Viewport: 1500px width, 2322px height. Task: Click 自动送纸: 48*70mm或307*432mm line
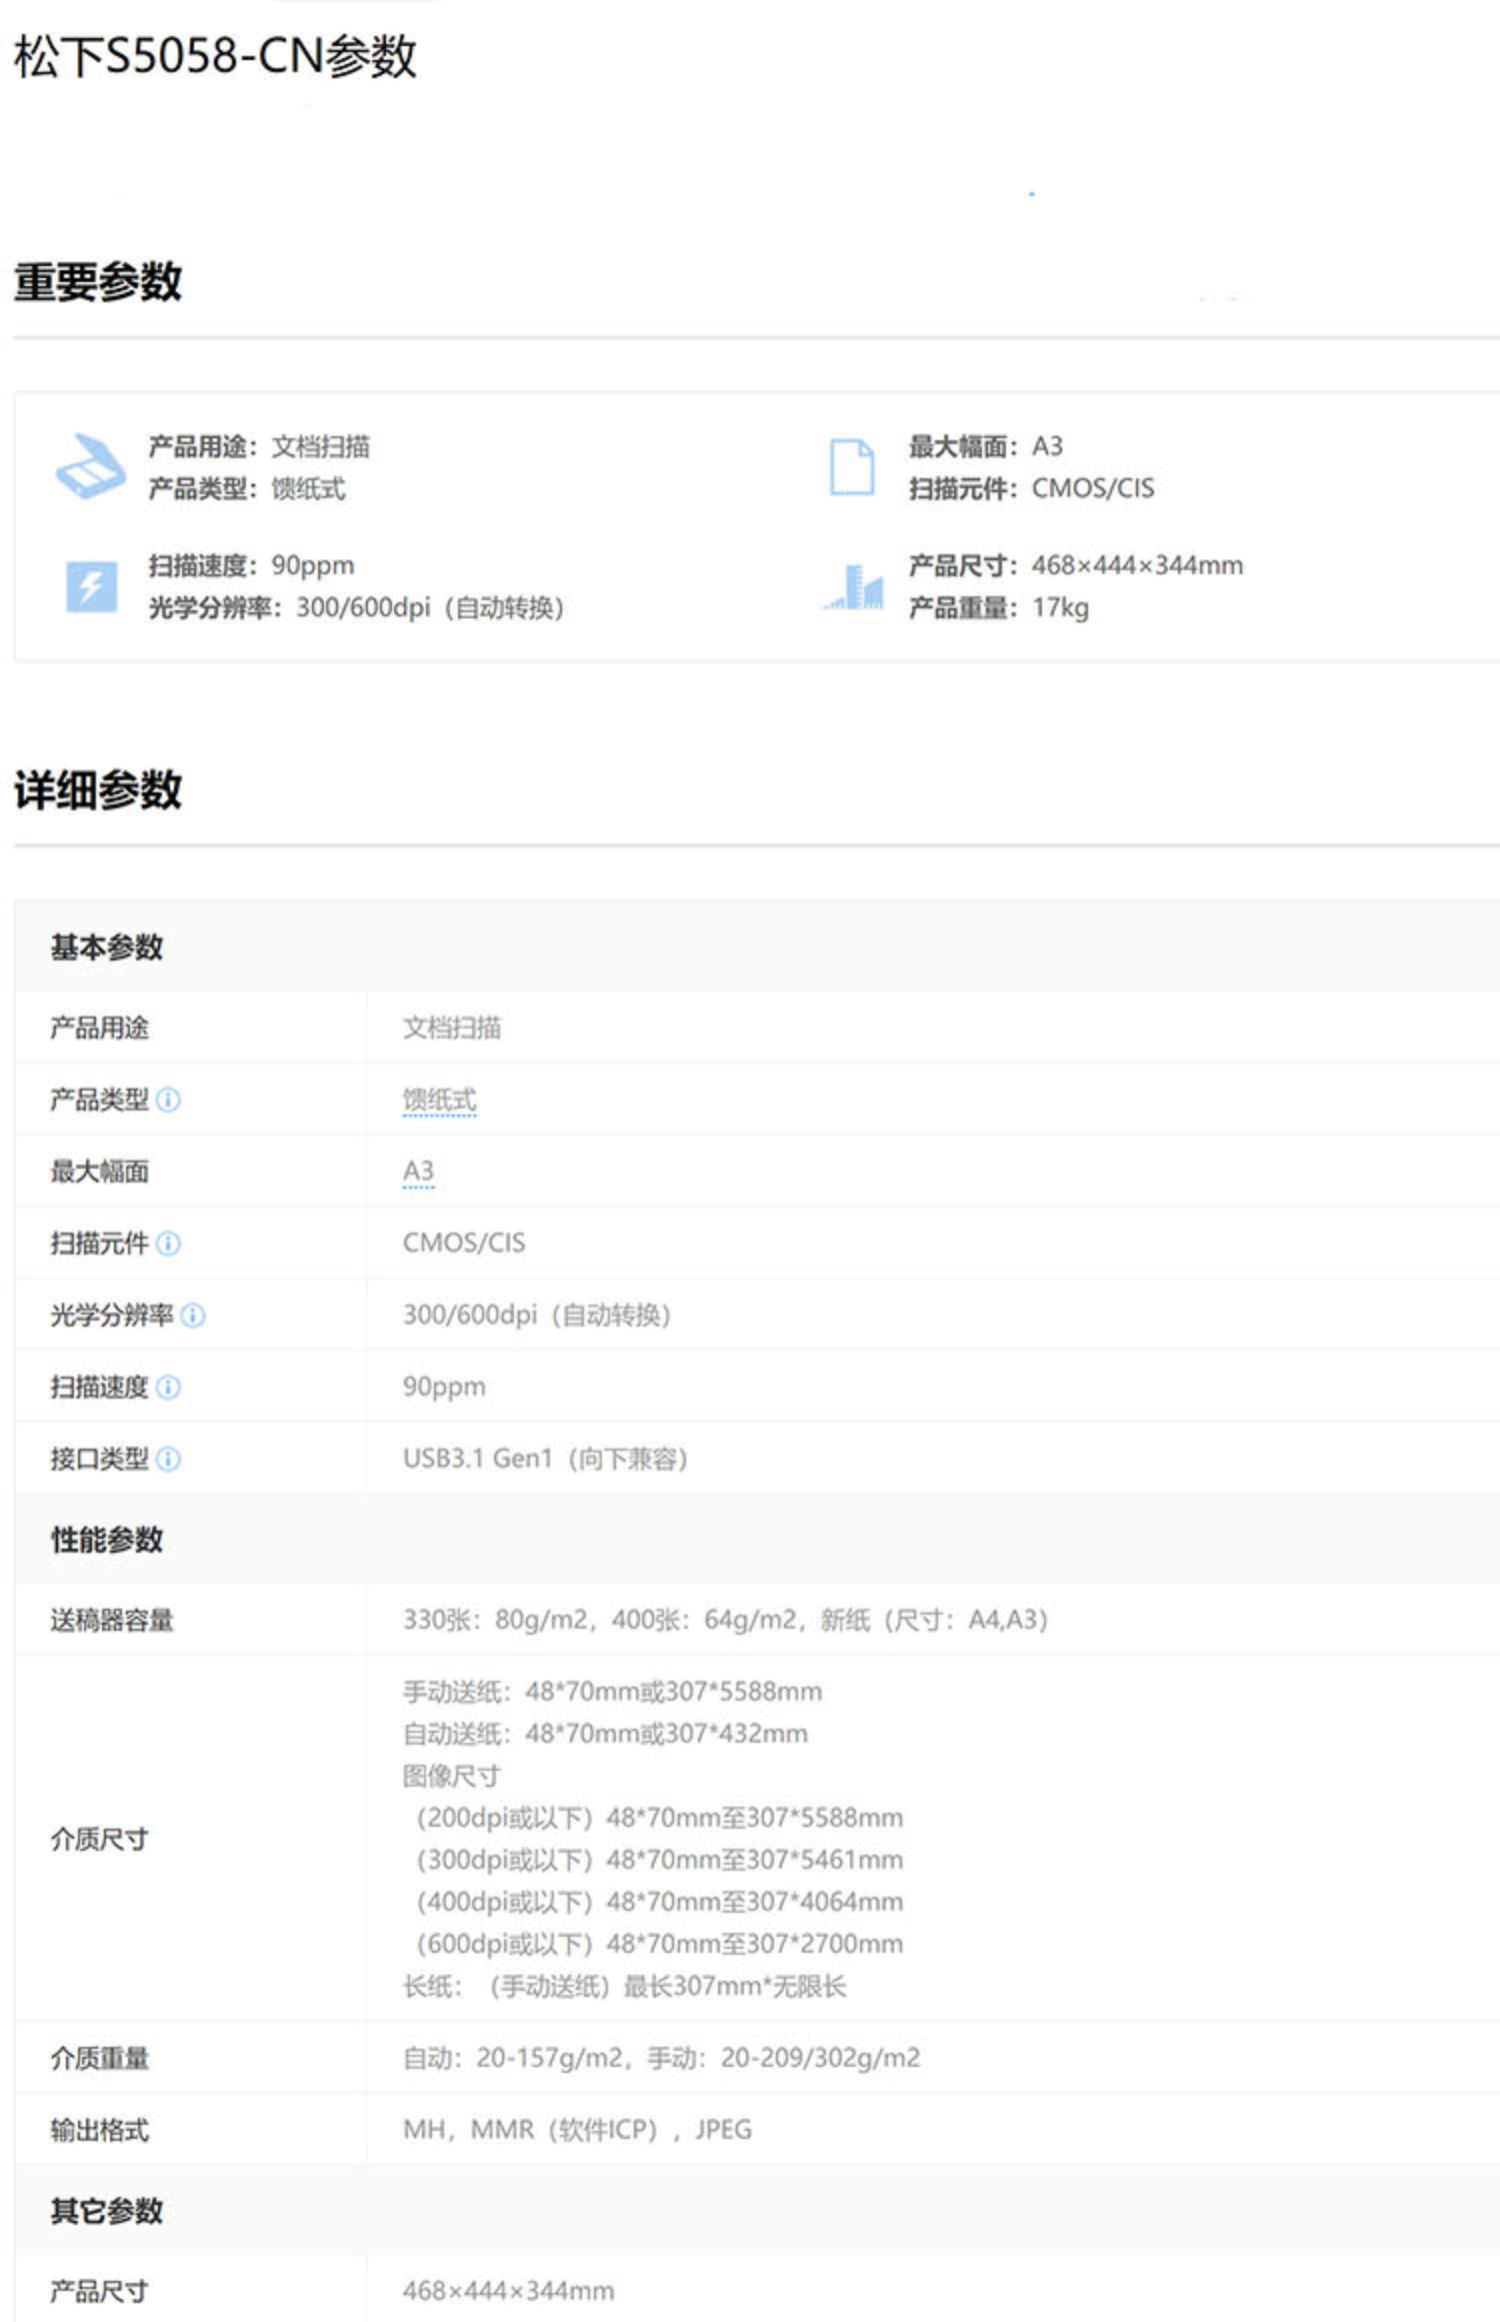tap(605, 1733)
